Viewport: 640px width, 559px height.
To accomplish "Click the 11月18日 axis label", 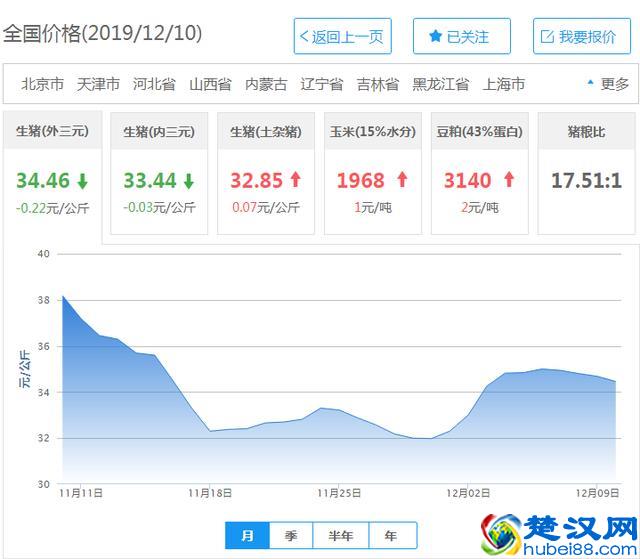I will (210, 493).
